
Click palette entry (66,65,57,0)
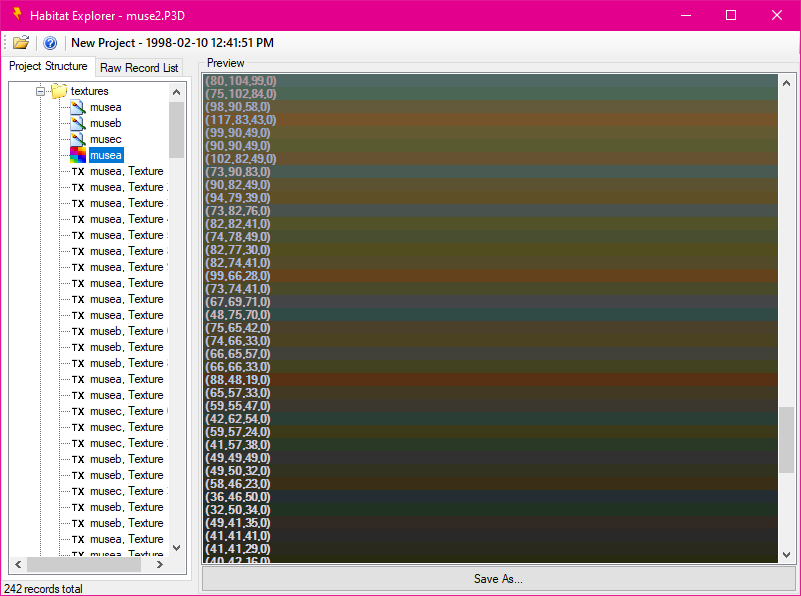click(x=490, y=353)
